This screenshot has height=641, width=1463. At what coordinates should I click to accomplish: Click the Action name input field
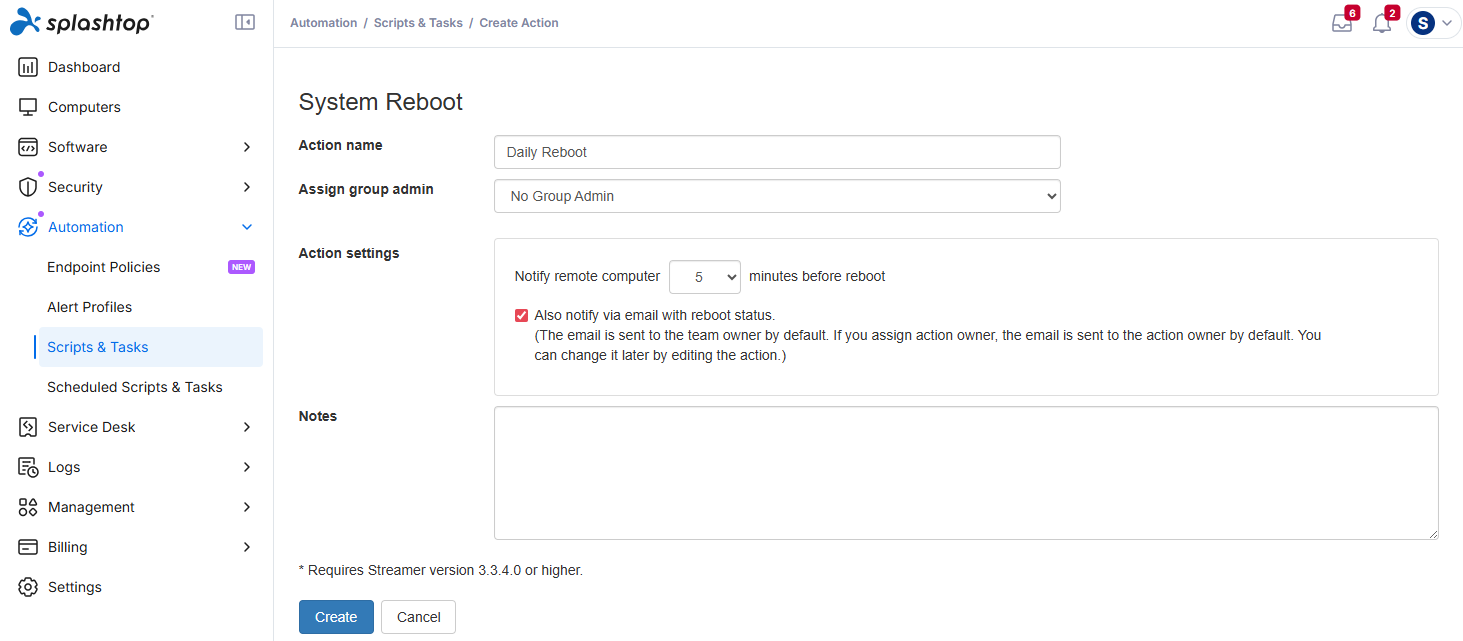pos(777,152)
